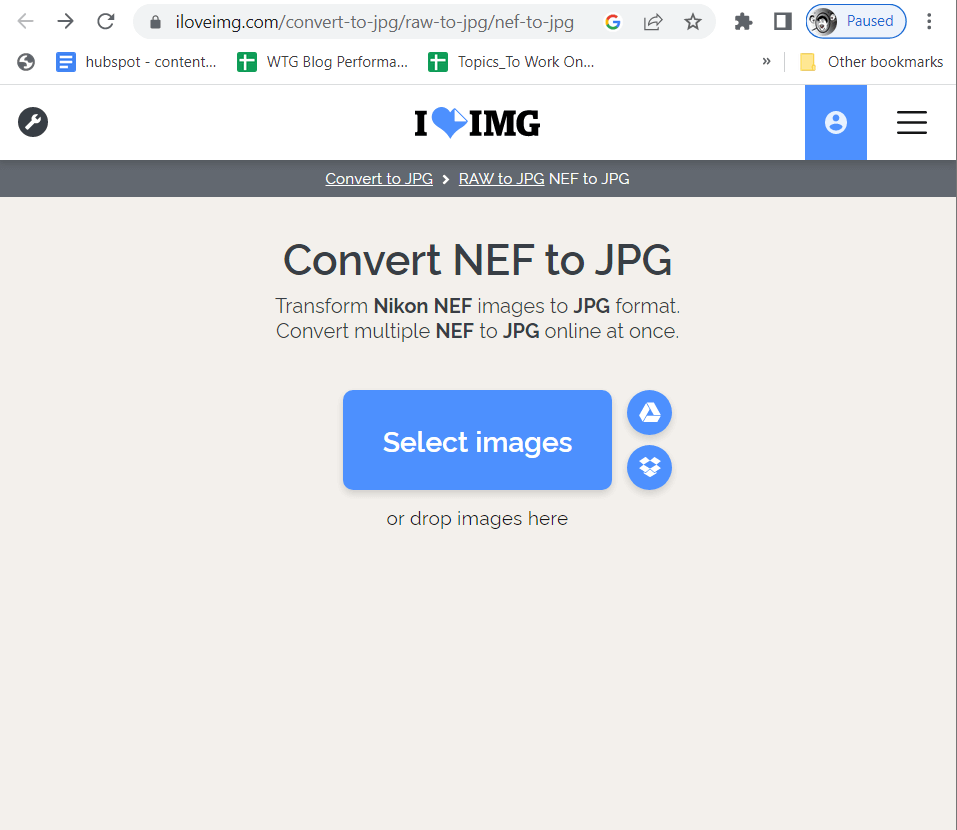Image resolution: width=957 pixels, height=830 pixels.
Task: Click the Select images button
Action: pos(477,440)
